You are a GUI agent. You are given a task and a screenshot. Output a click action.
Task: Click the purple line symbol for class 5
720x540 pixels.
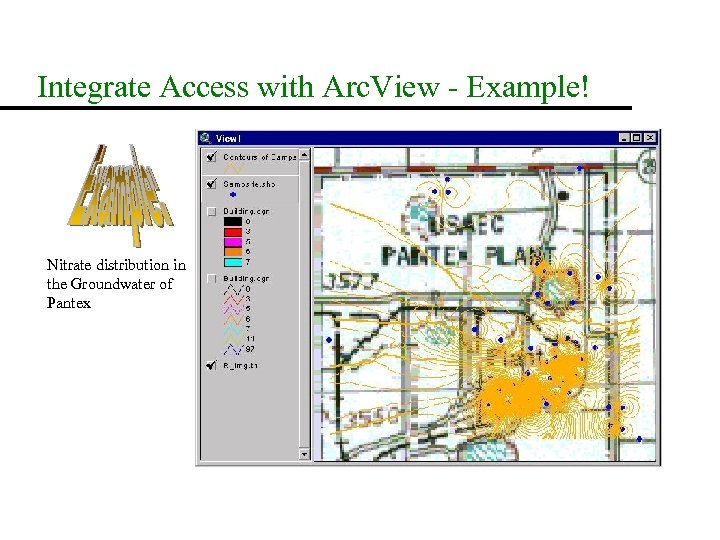point(233,309)
